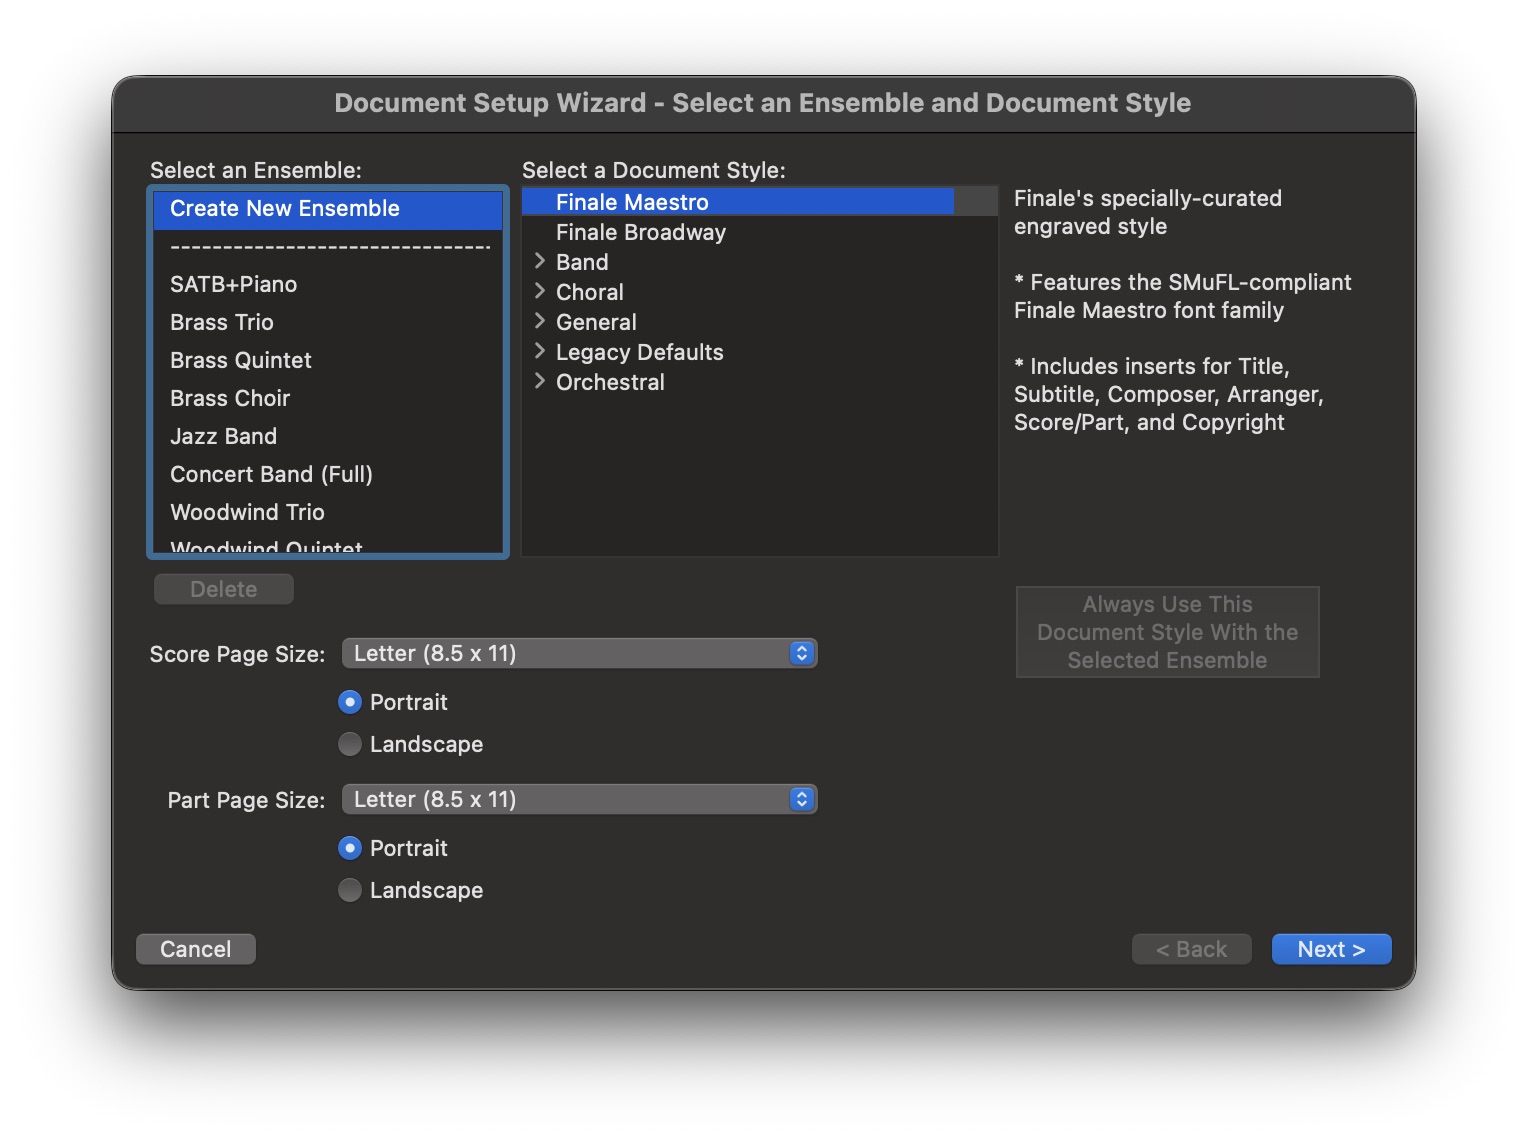Expand the Choral style folder
The width and height of the screenshot is (1528, 1138).
click(540, 292)
